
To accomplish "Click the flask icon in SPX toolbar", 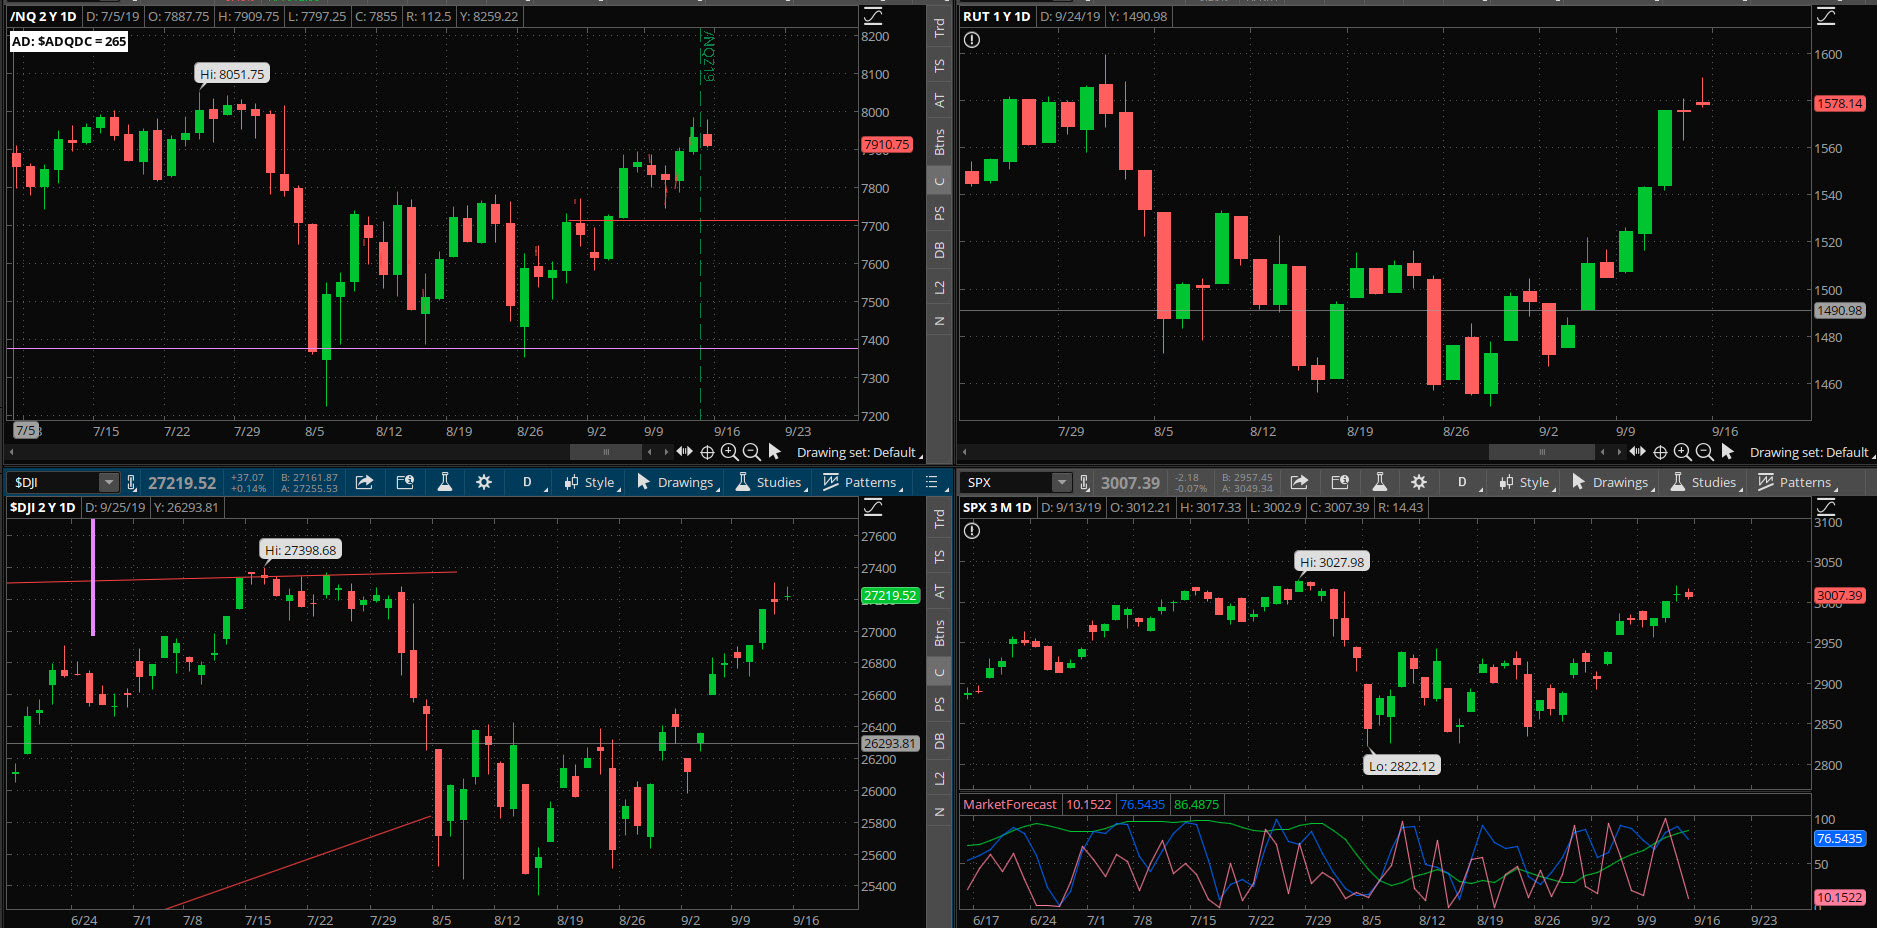I will pyautogui.click(x=1380, y=482).
